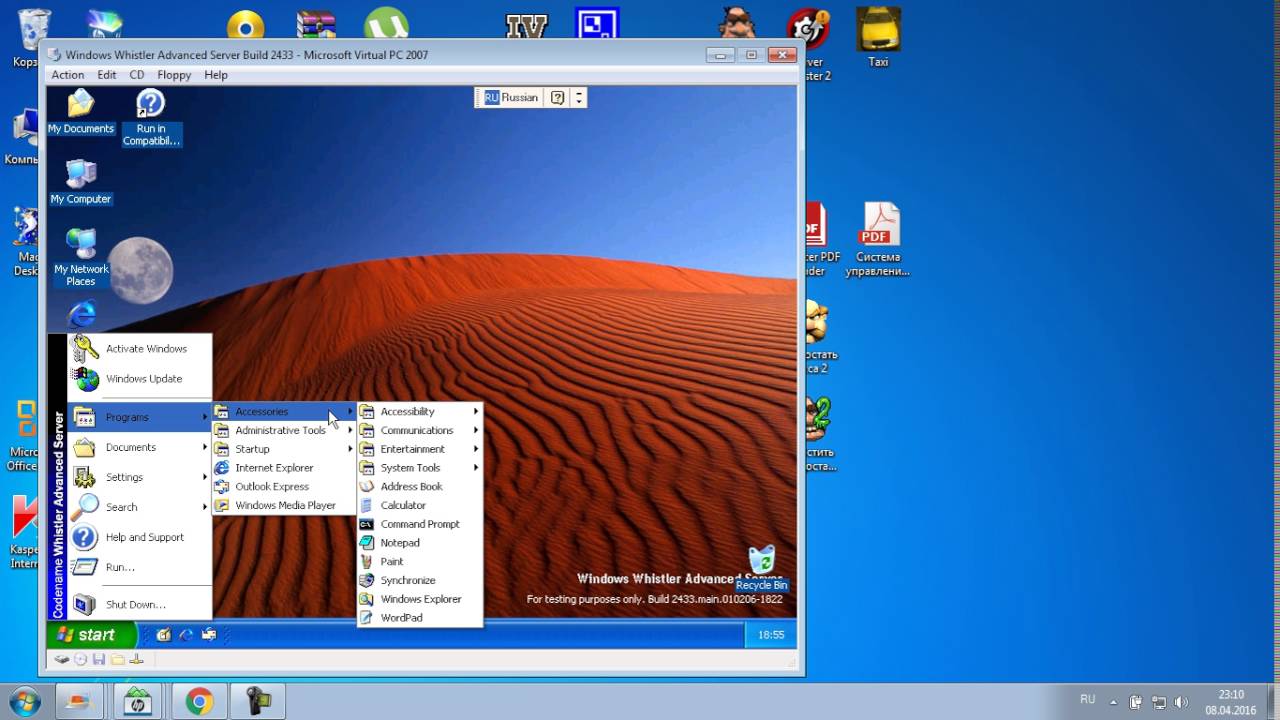The height and width of the screenshot is (720, 1280).
Task: Click shared folders status icon in Virtual PC
Action: pyautogui.click(x=117, y=659)
